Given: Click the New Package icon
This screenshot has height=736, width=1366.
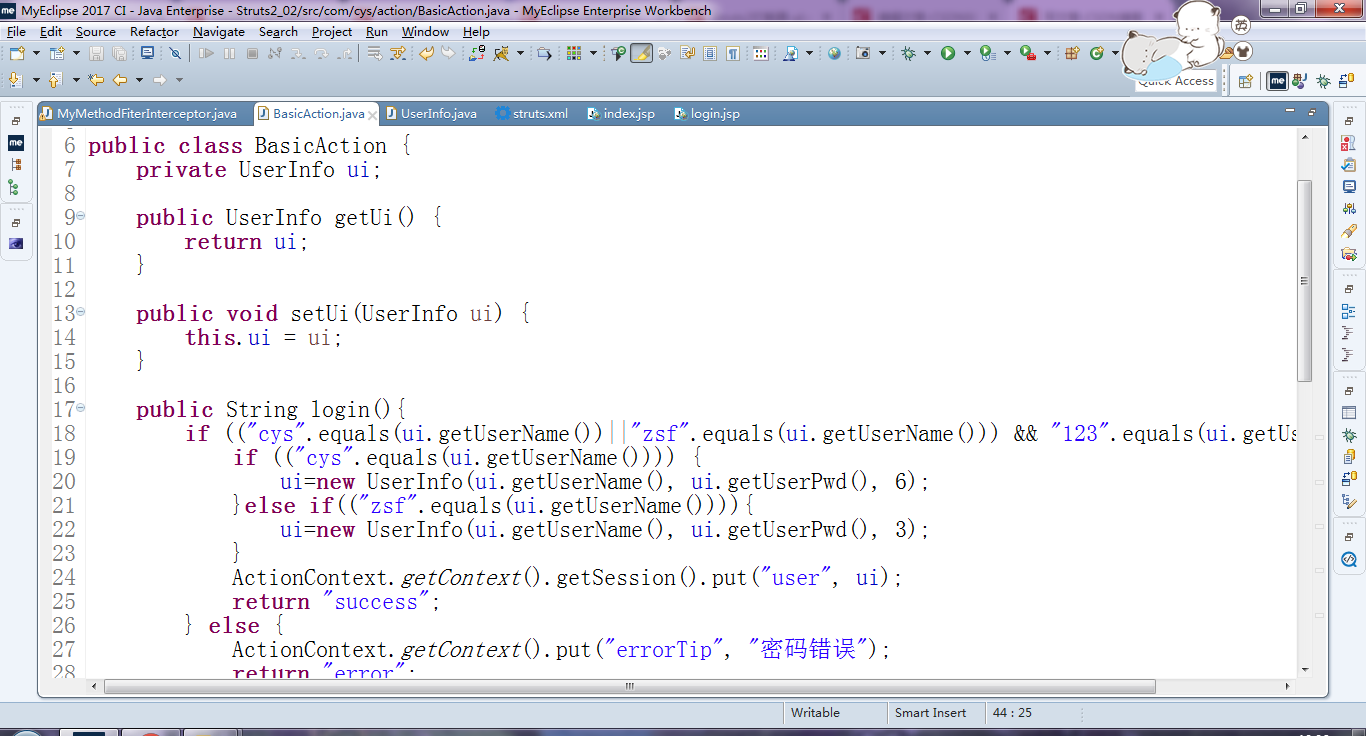Looking at the screenshot, I should [x=1072, y=53].
